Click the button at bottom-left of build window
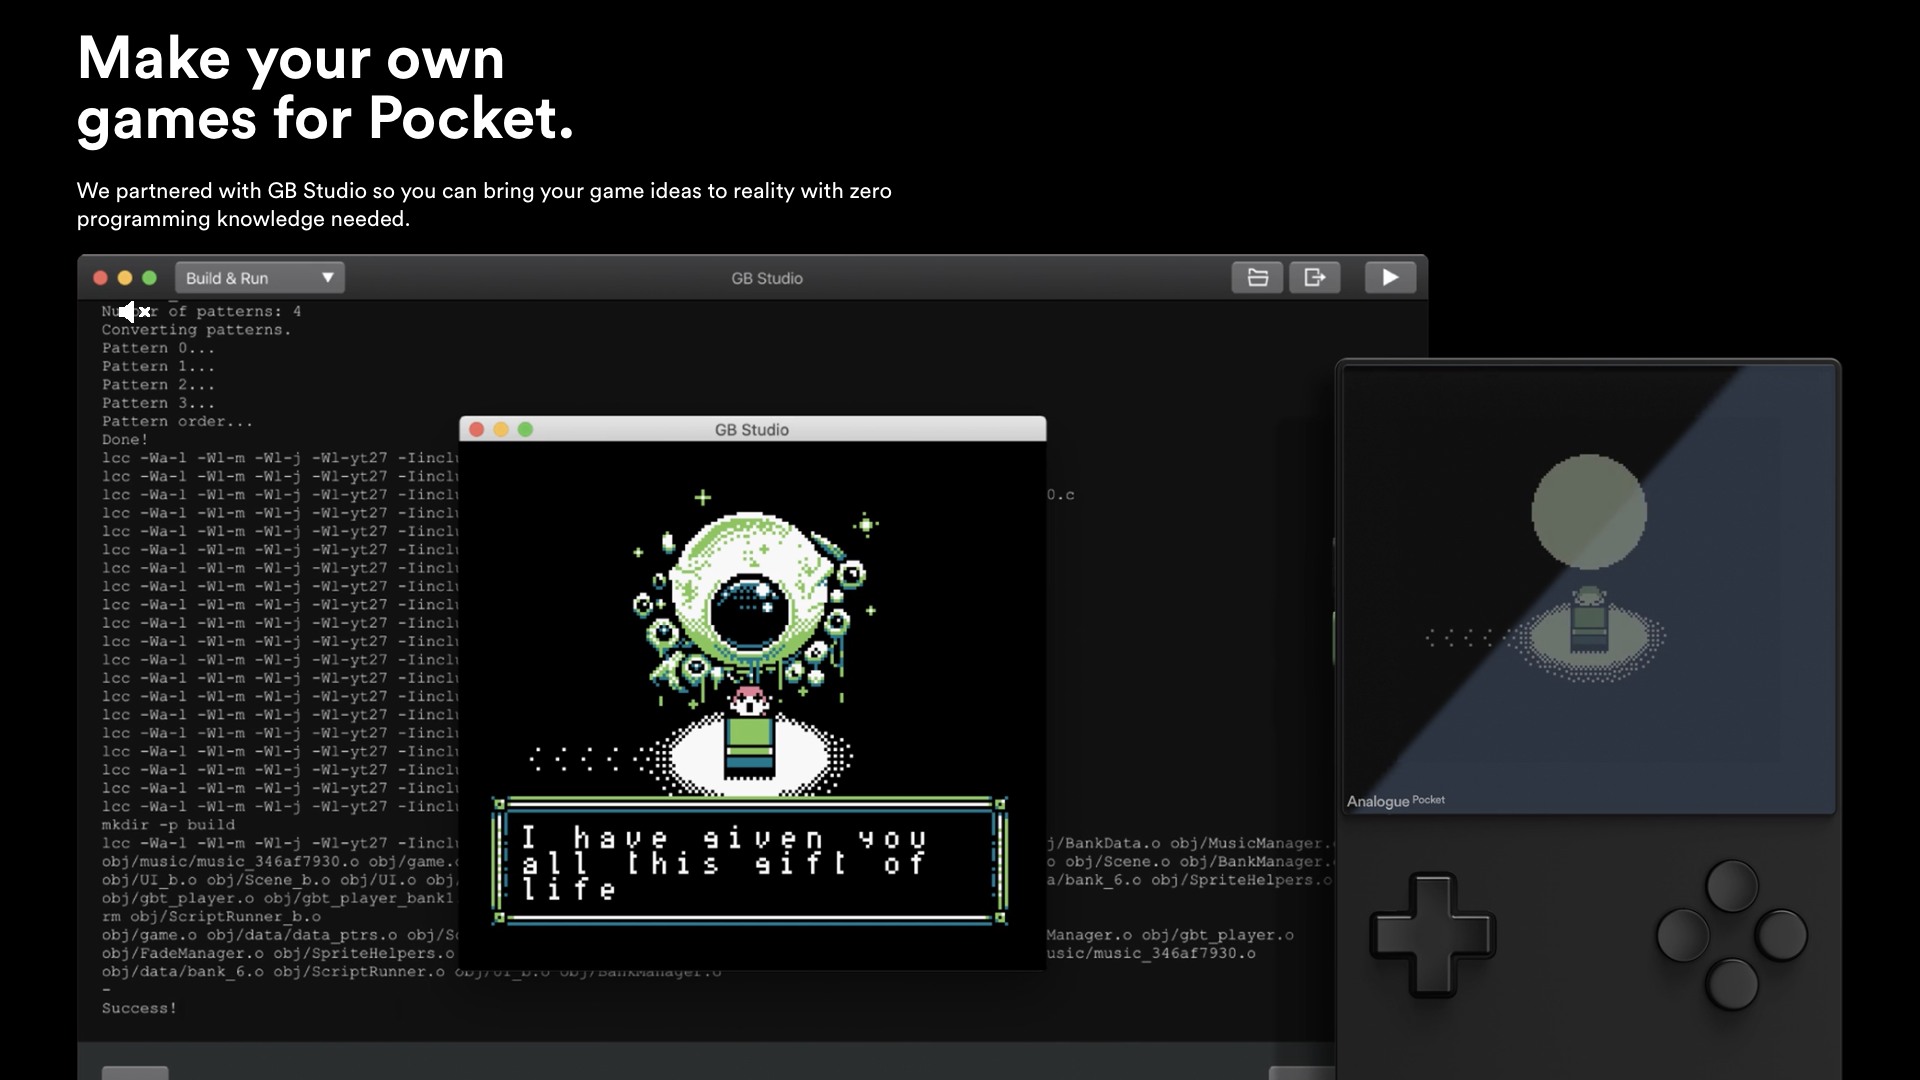 pyautogui.click(x=135, y=1073)
